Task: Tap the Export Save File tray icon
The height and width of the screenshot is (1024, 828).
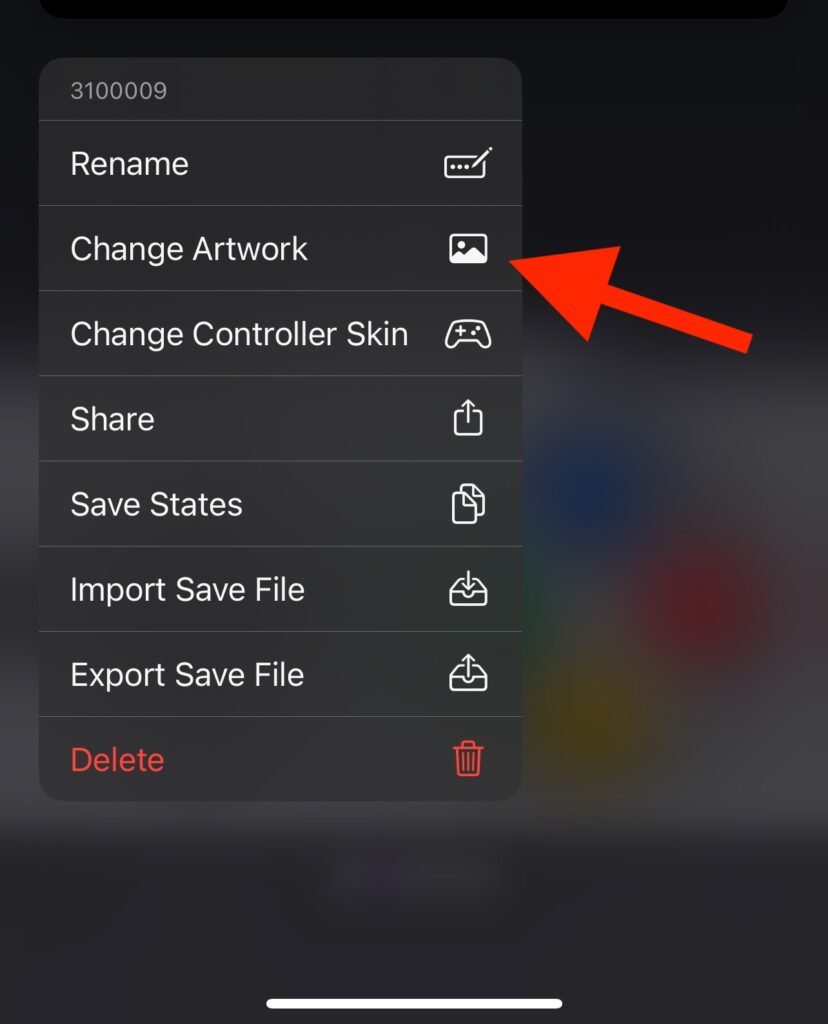Action: pyautogui.click(x=468, y=673)
